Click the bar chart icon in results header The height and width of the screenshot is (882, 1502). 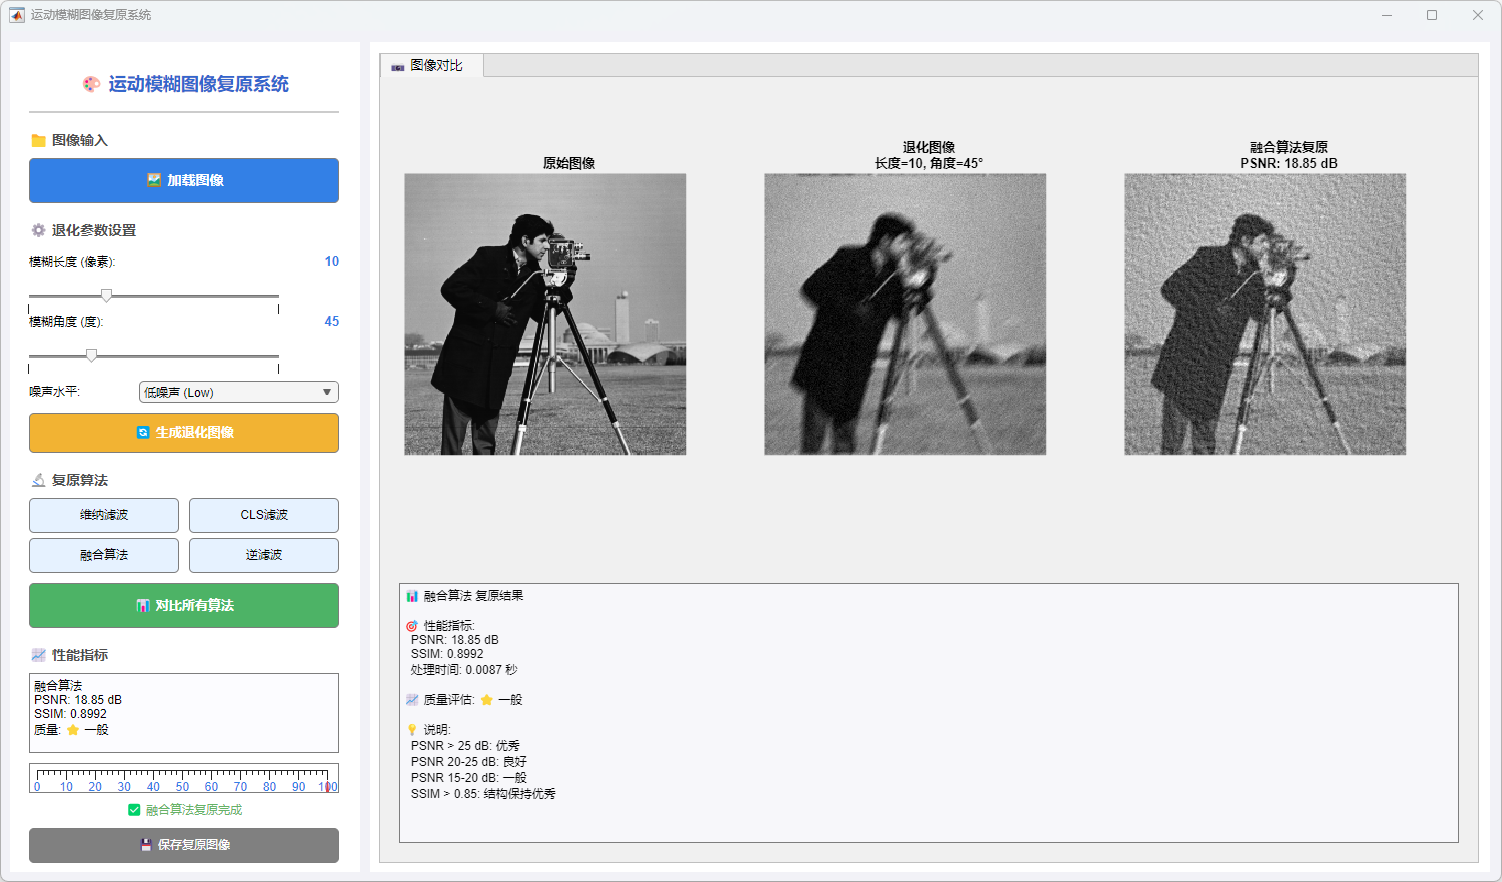[x=412, y=596]
